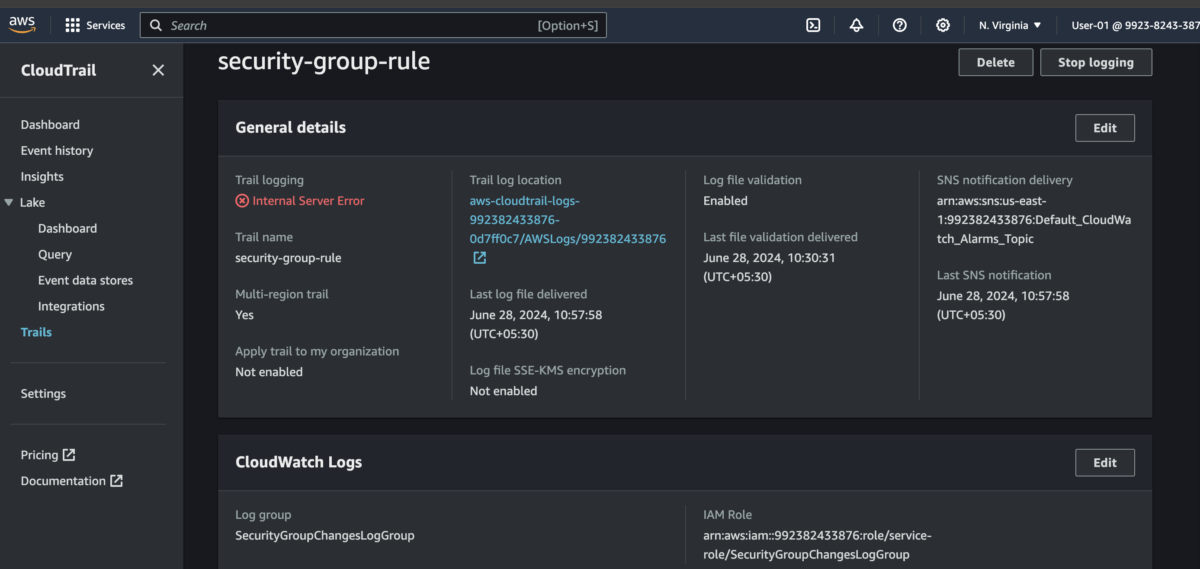Click the Stop logging button
The height and width of the screenshot is (569, 1200).
click(x=1096, y=62)
